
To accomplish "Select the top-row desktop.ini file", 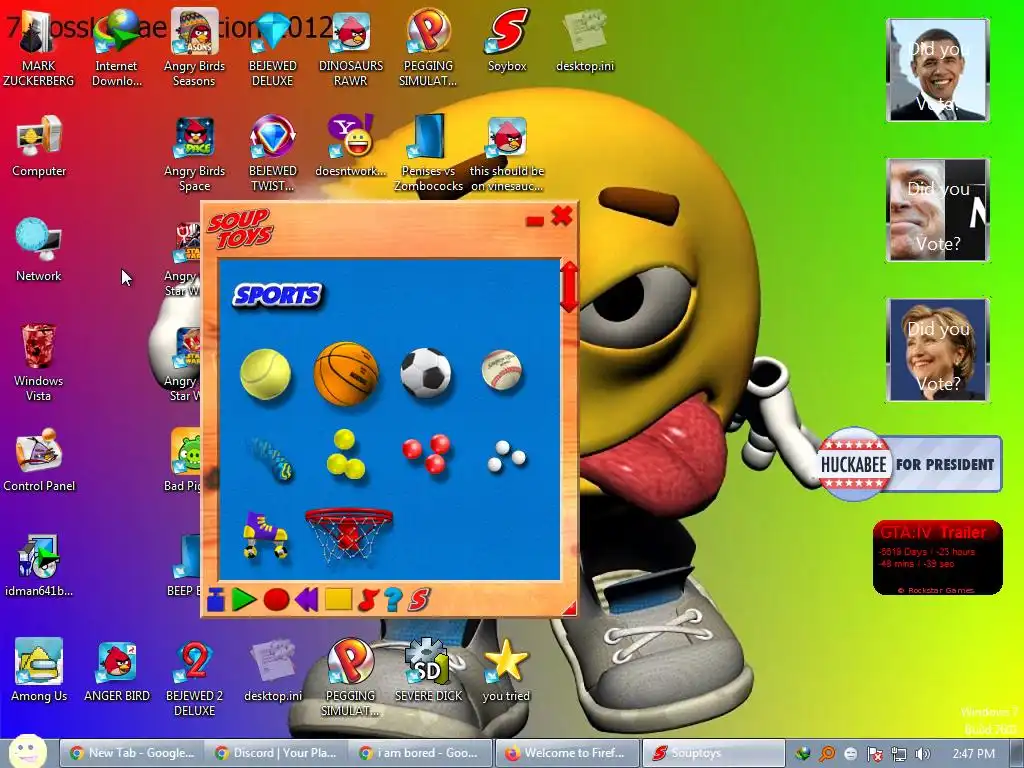I will [x=584, y=42].
